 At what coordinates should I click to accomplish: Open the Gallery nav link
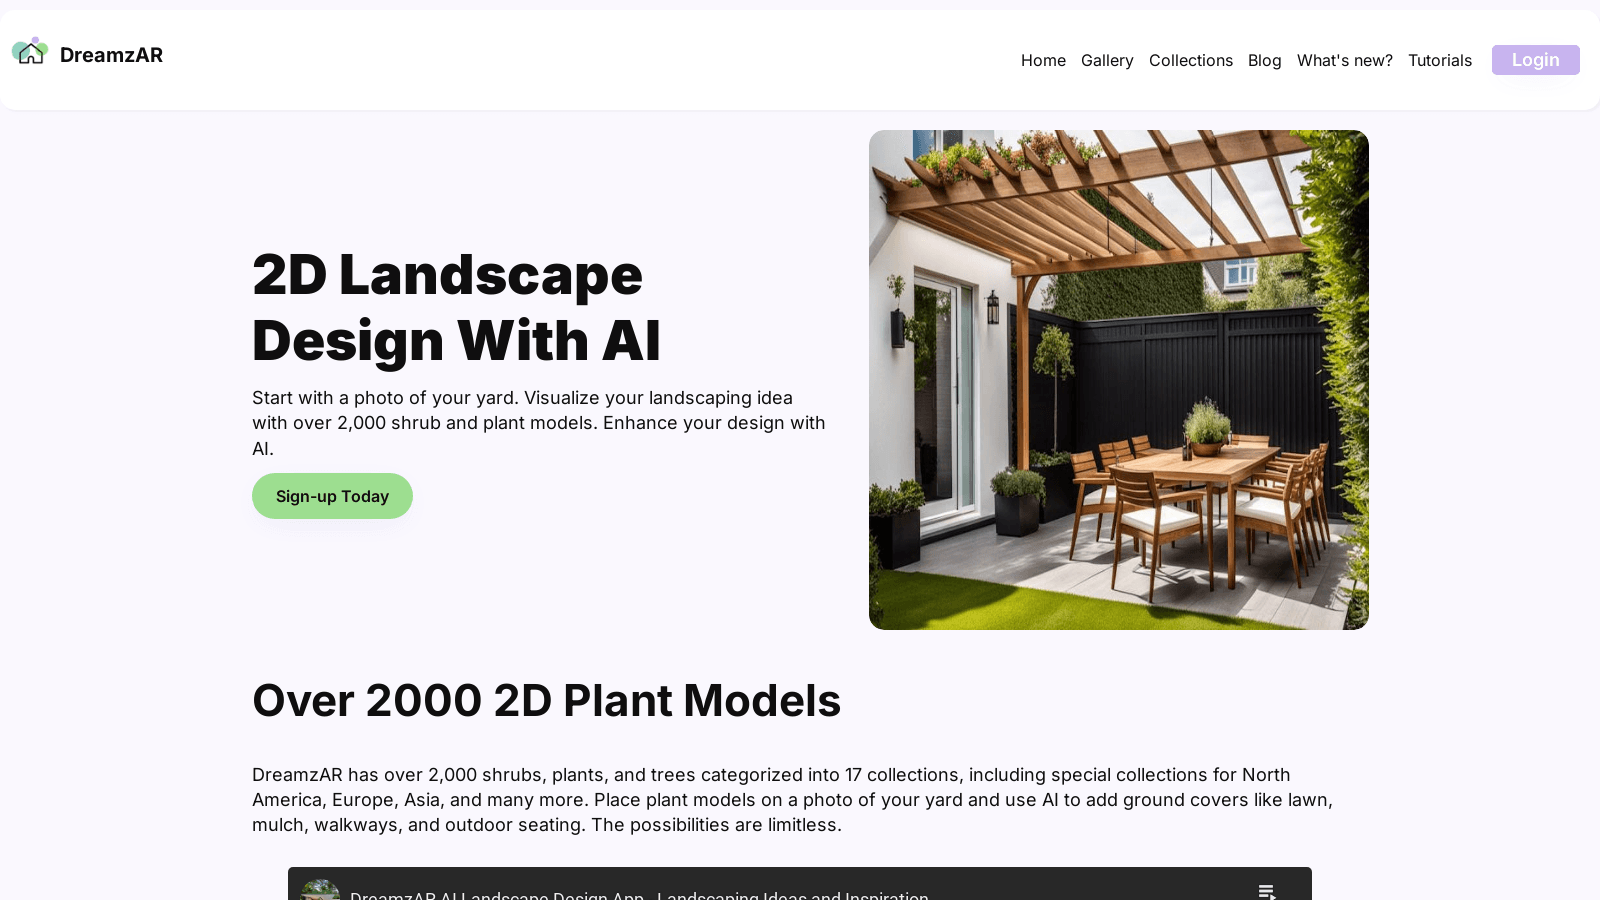(1107, 60)
